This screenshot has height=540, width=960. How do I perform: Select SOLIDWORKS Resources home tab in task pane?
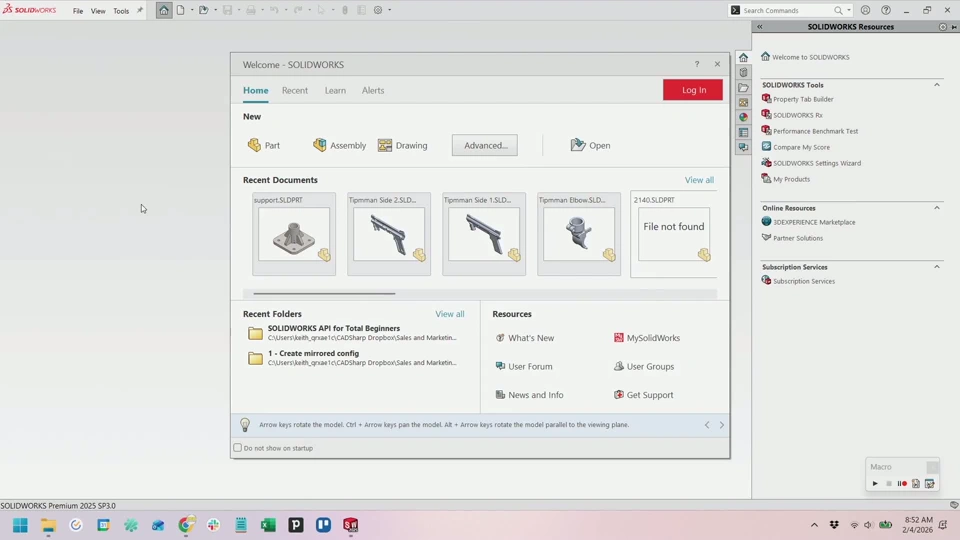pyautogui.click(x=743, y=58)
